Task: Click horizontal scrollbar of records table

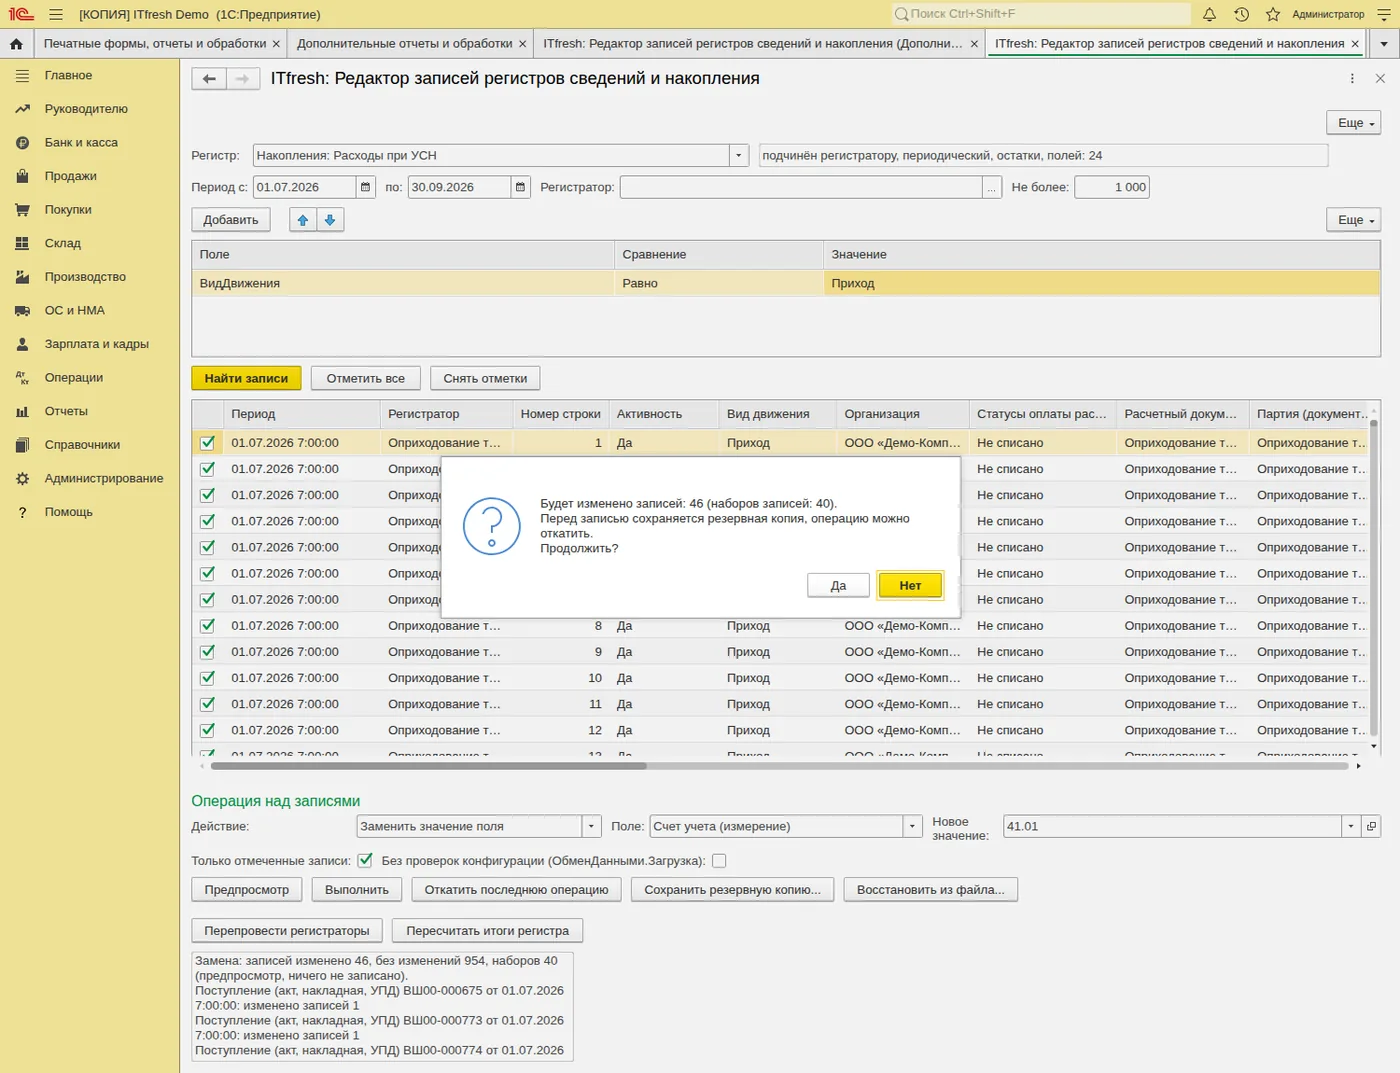Action: pyautogui.click(x=429, y=766)
